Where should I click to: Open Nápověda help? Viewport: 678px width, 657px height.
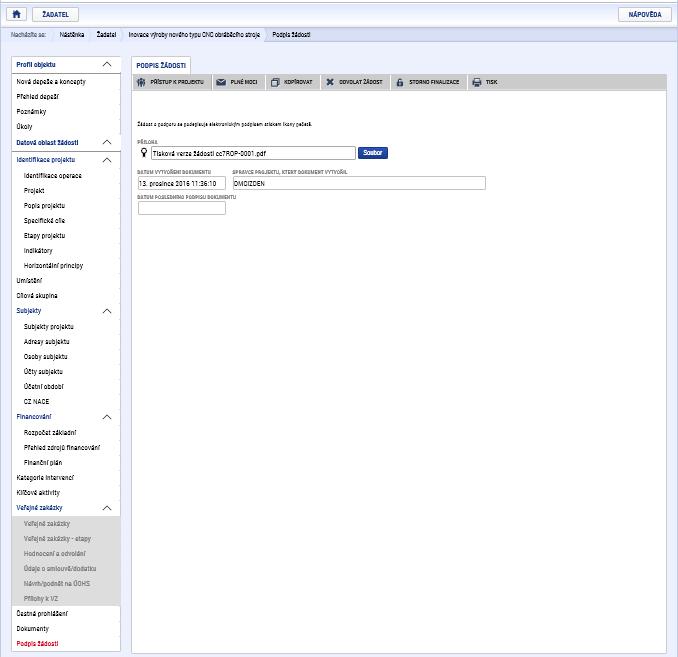coord(645,14)
